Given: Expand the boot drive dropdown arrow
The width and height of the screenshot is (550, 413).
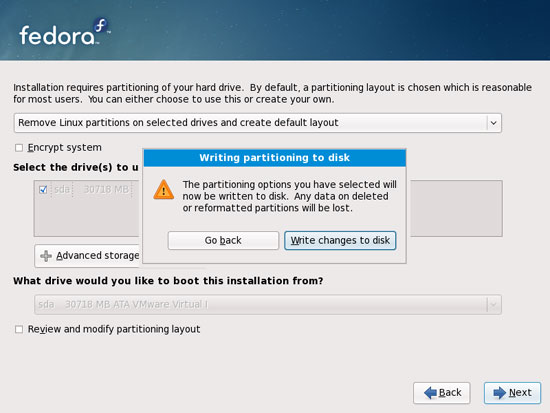Looking at the screenshot, I should (x=493, y=305).
